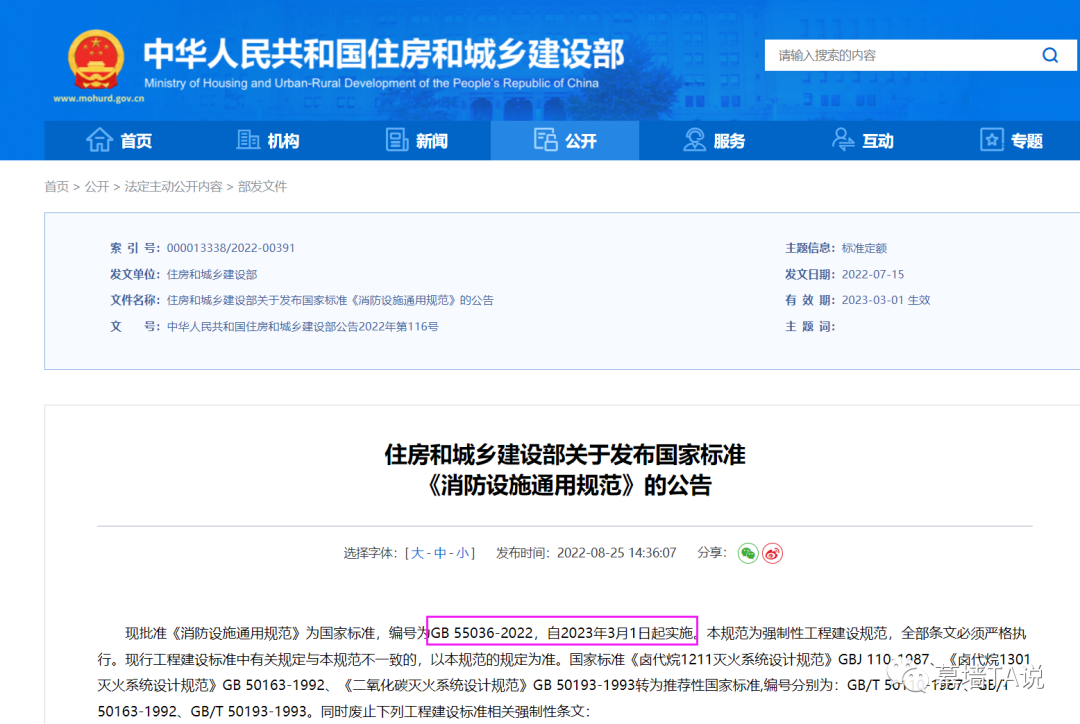This screenshot has width=1080, height=724.
Task: Click the national emblem logo
Action: [x=95, y=58]
